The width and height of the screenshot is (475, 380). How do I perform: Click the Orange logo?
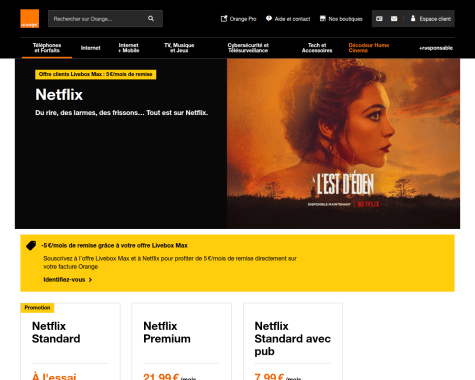pyautogui.click(x=29, y=19)
